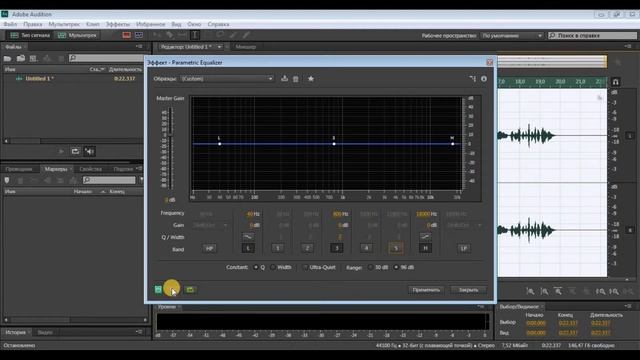Add equalizer preset to favorites star
The image size is (640, 360).
click(311, 79)
